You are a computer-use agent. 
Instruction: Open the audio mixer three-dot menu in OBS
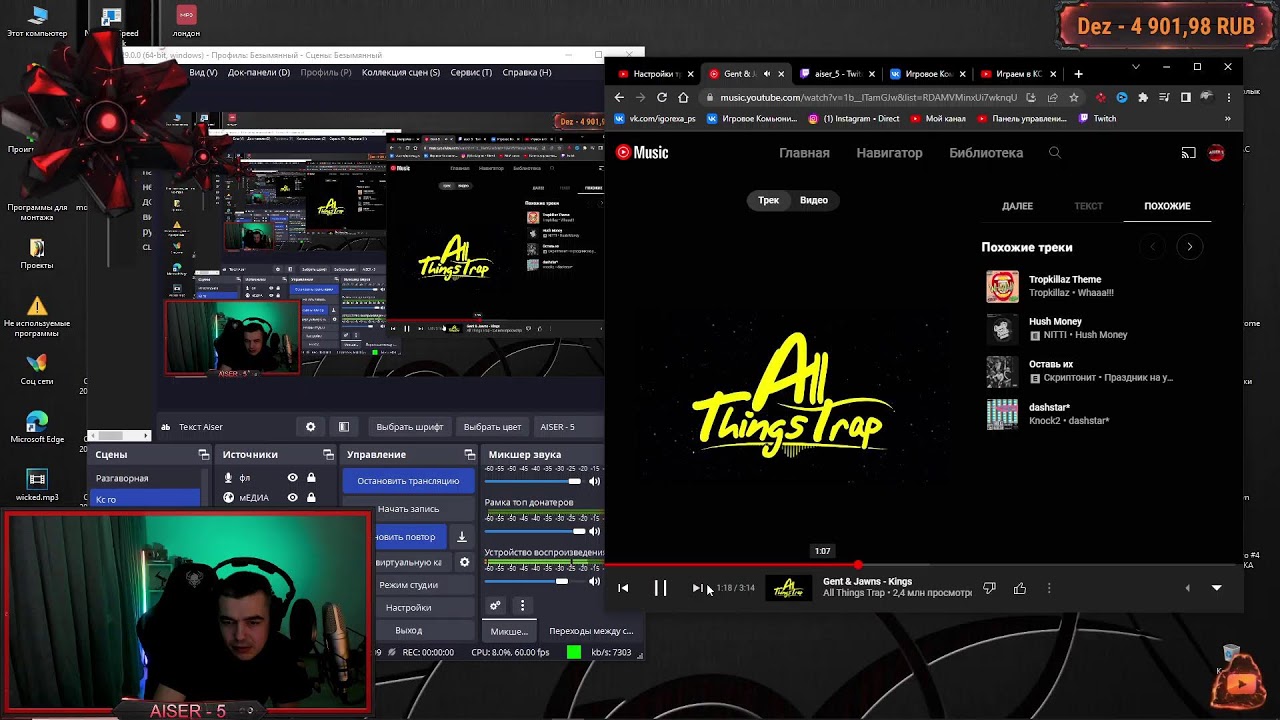[x=522, y=605]
